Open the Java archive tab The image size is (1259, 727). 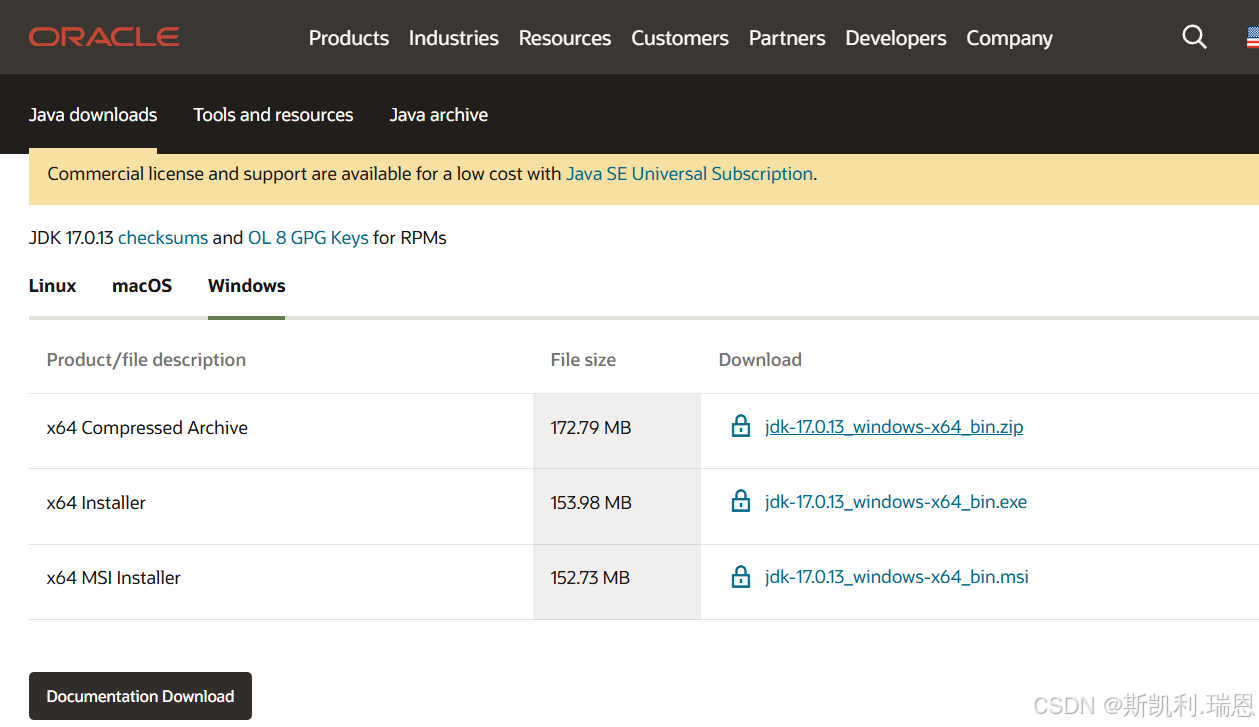point(439,115)
